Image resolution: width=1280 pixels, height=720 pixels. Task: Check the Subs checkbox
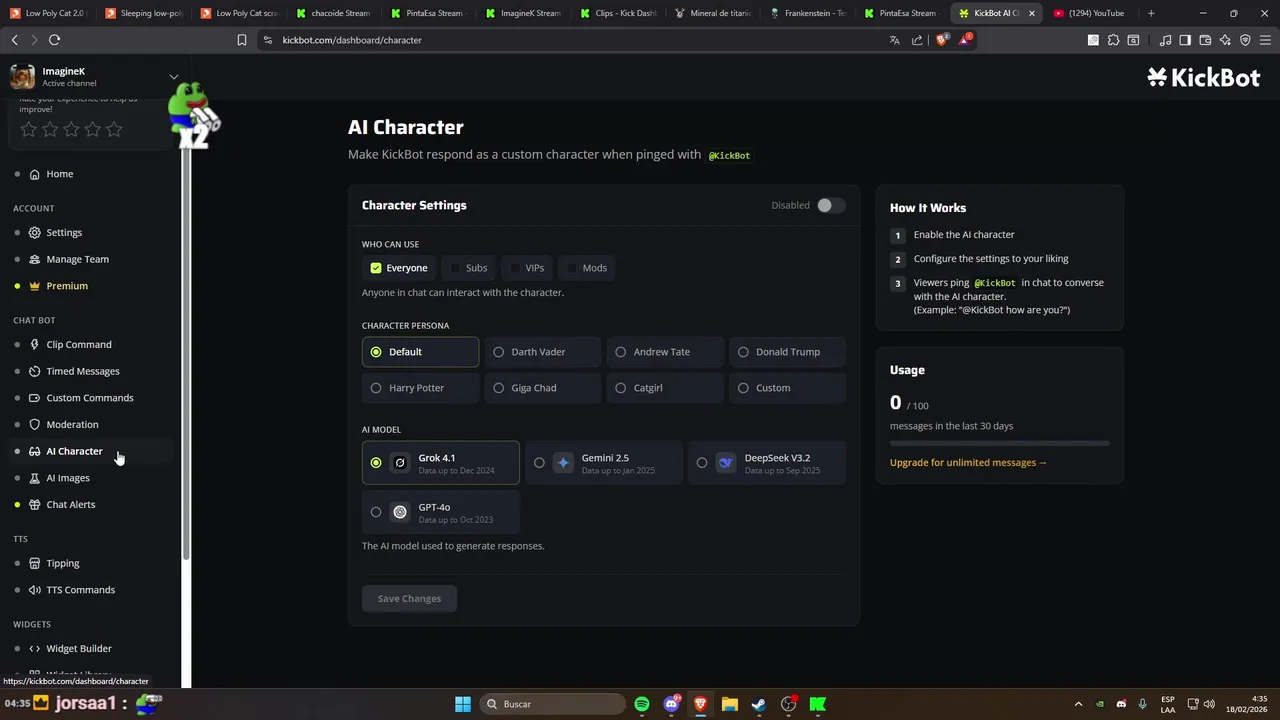click(x=455, y=268)
